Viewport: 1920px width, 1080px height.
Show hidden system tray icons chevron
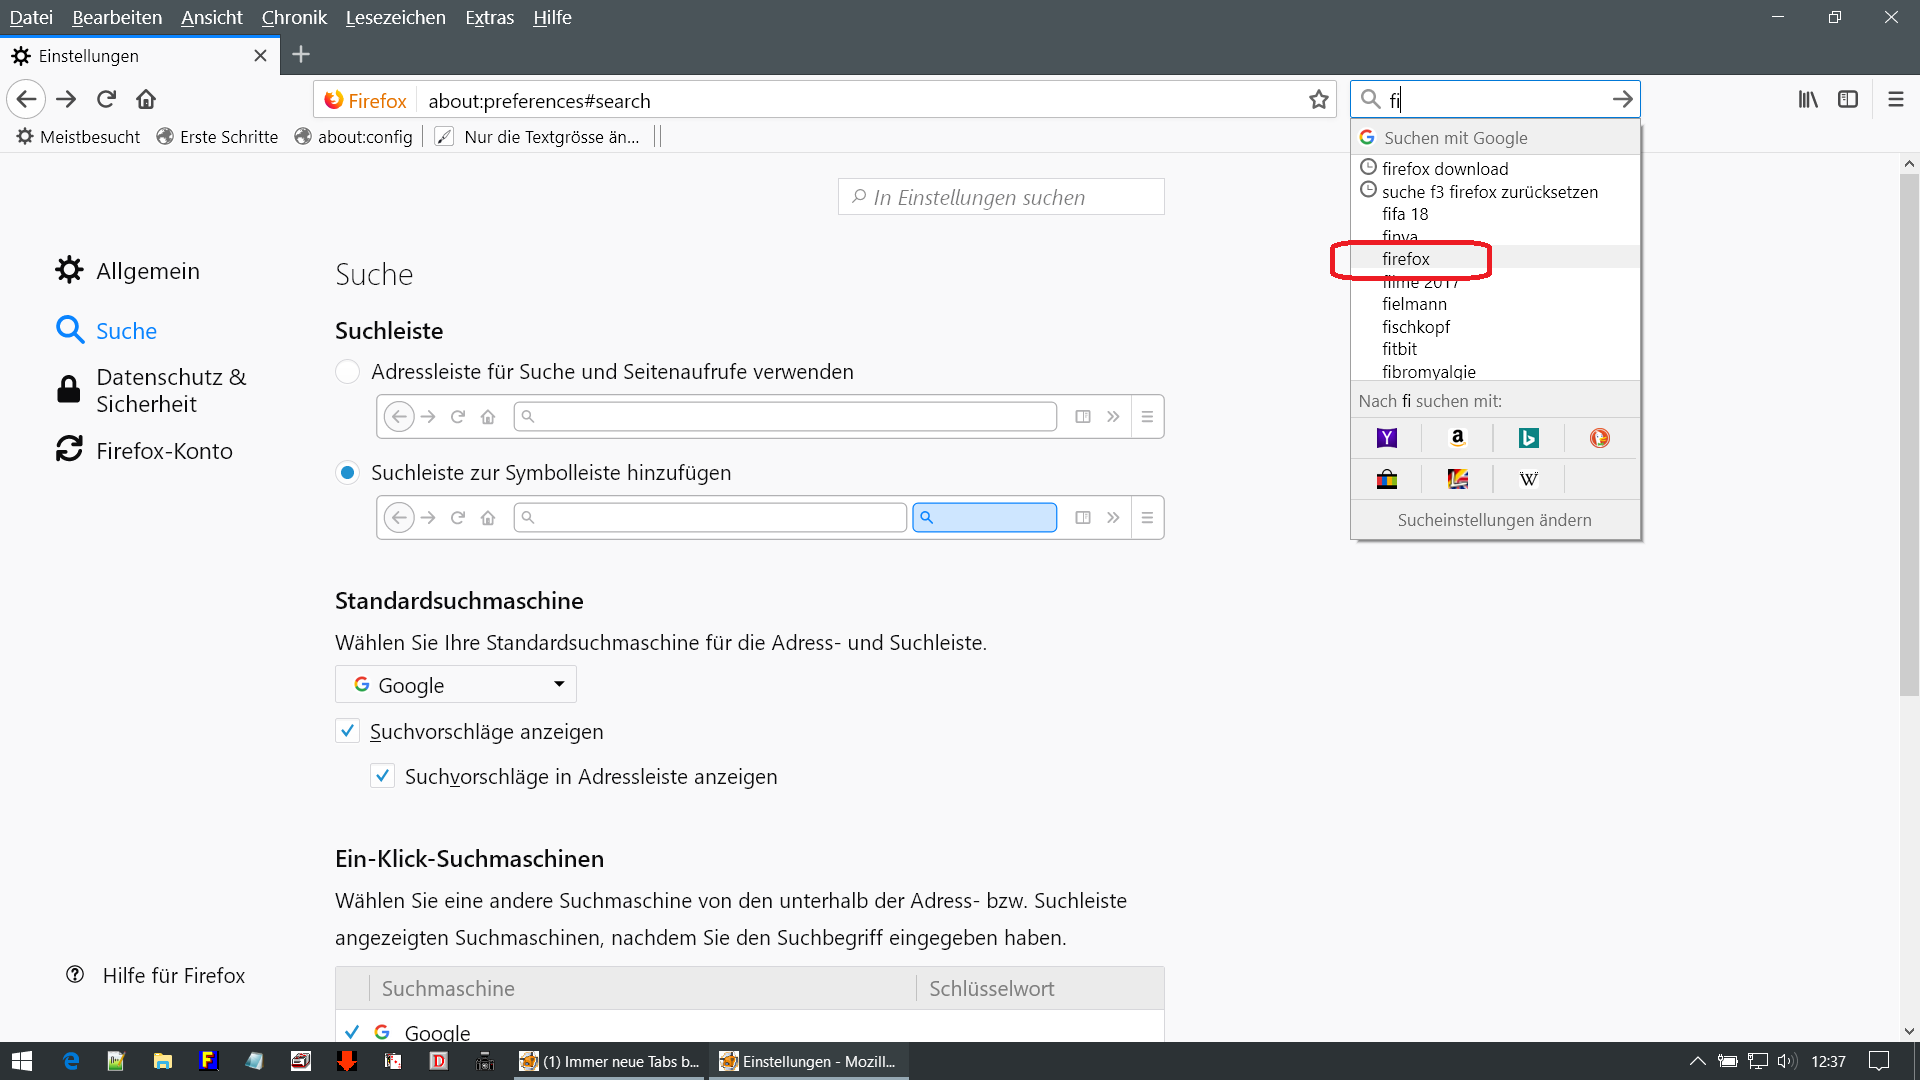pos(1697,1061)
